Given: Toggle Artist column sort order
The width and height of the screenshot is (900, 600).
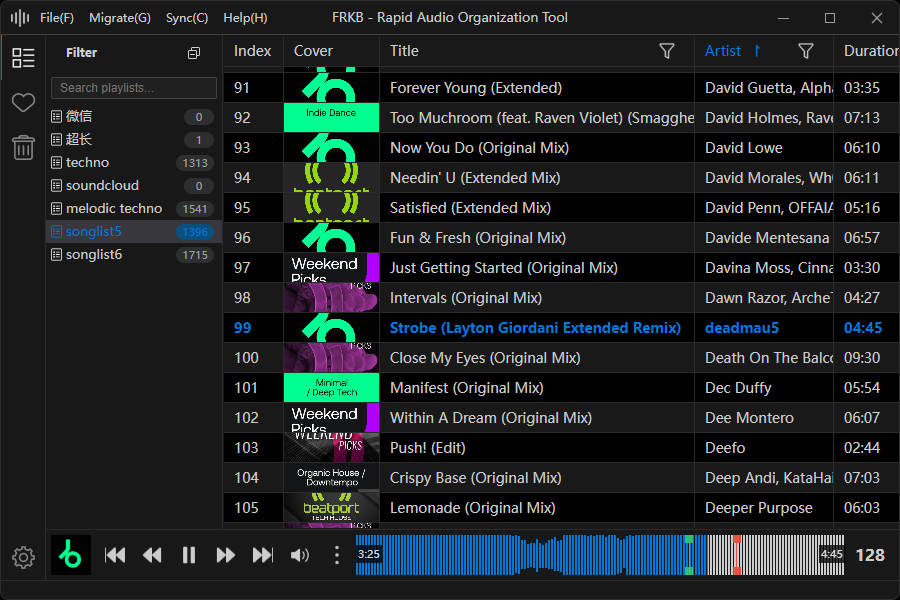Looking at the screenshot, I should (x=757, y=51).
